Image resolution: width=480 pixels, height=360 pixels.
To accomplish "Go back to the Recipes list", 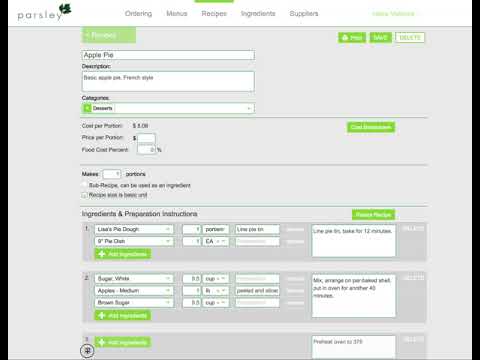I will [x=109, y=35].
